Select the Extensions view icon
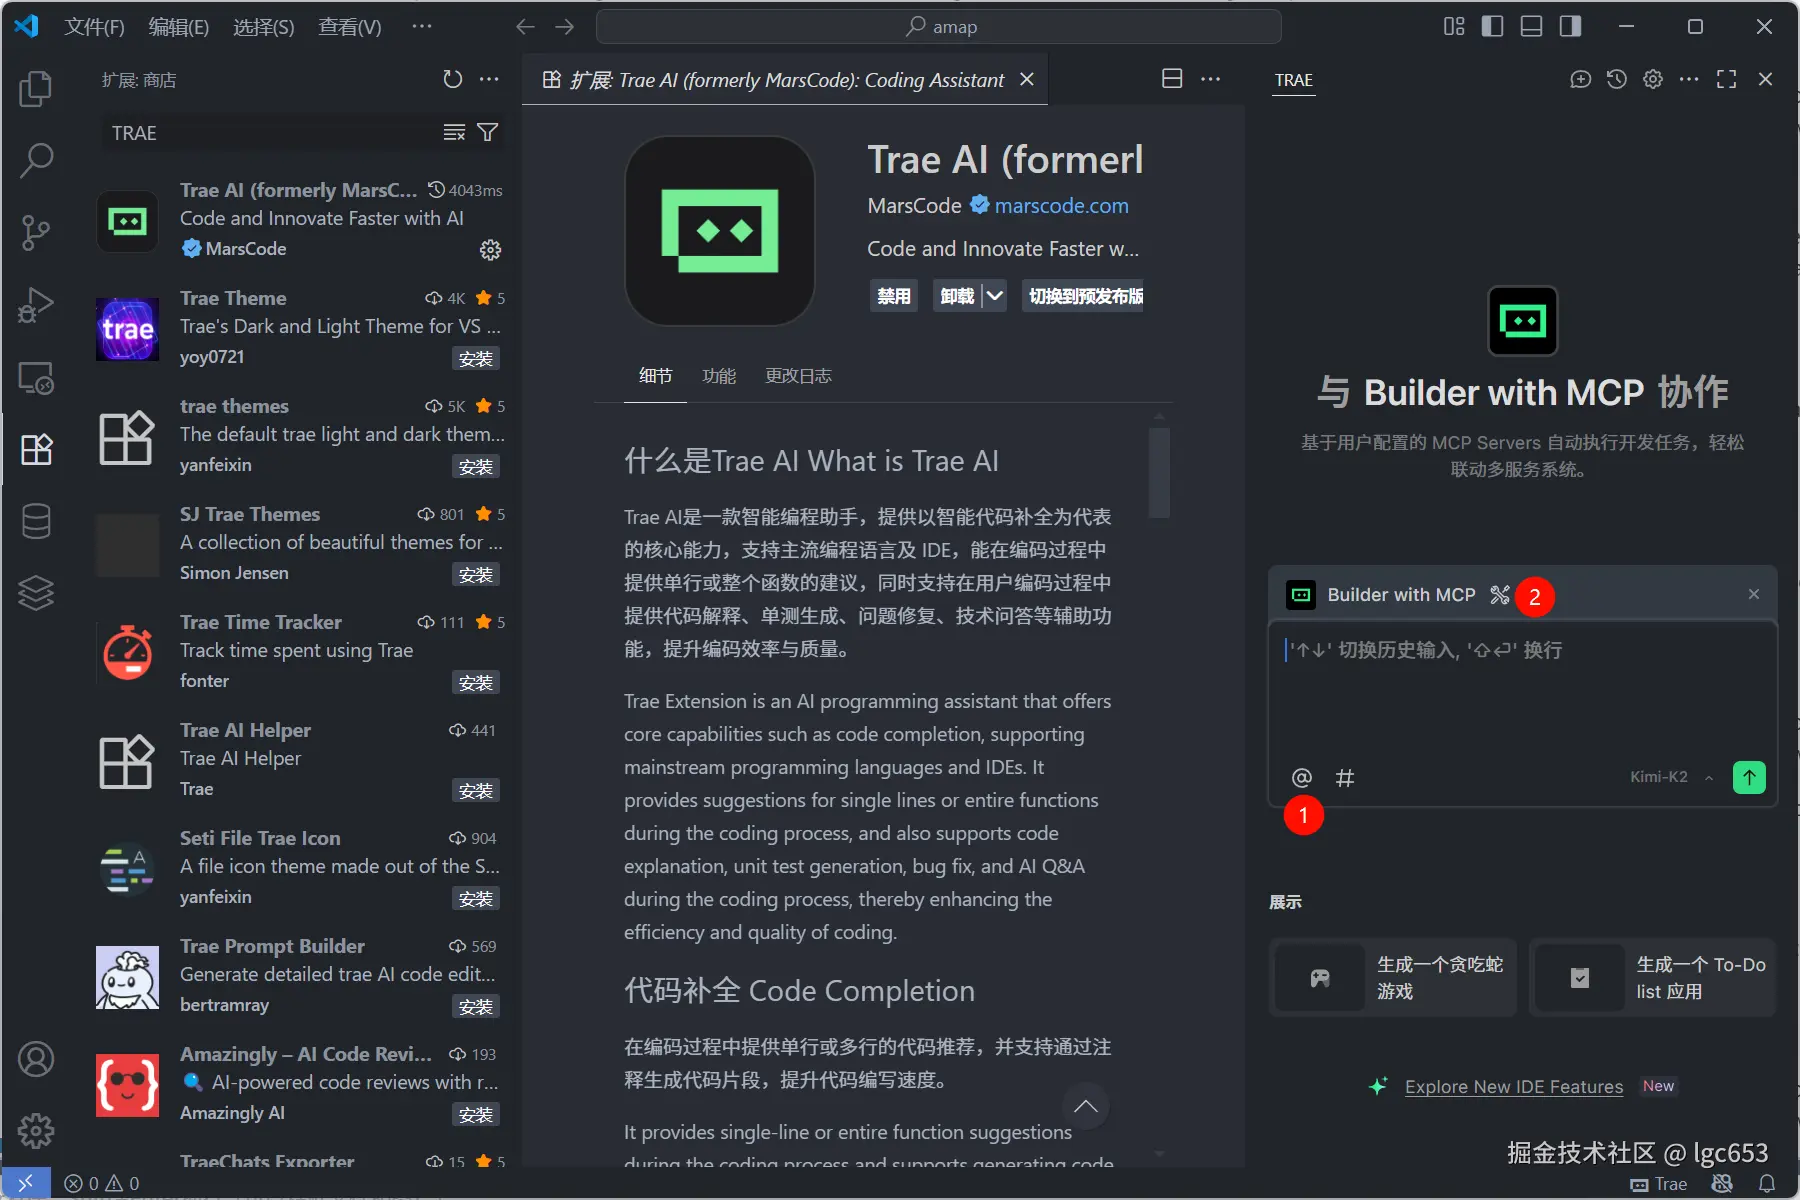 36,449
